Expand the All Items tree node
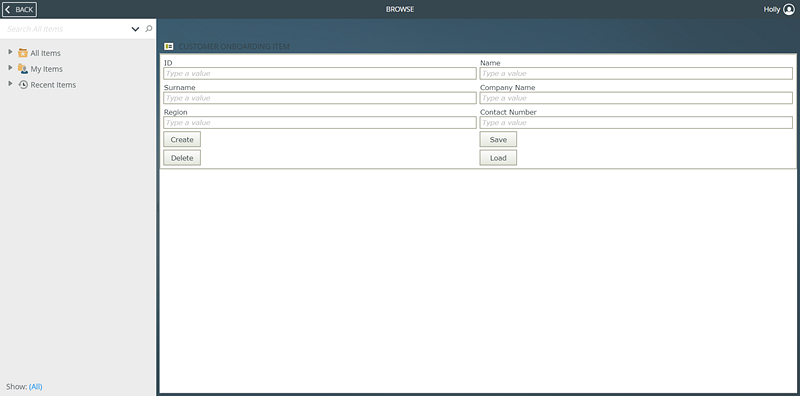The image size is (800, 396). click(10, 52)
